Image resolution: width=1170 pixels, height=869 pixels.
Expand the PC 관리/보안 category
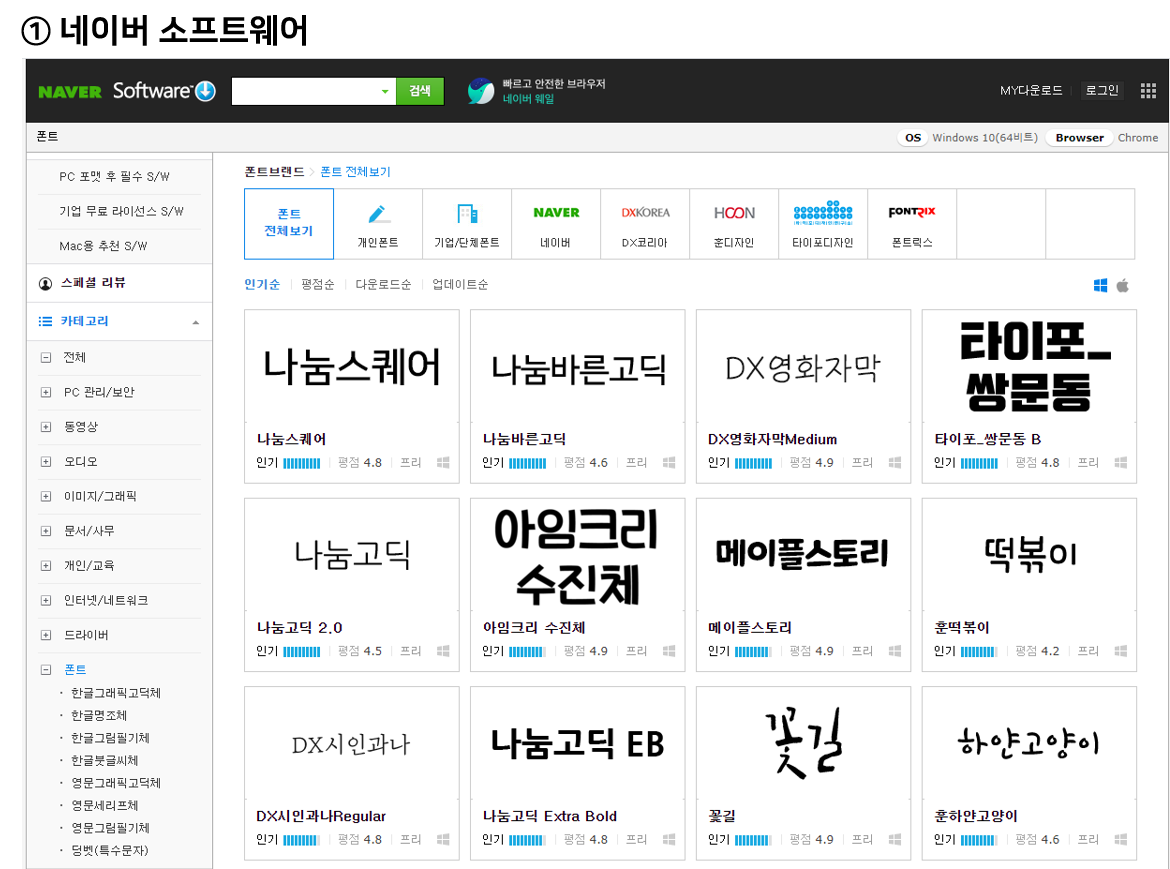(46, 392)
